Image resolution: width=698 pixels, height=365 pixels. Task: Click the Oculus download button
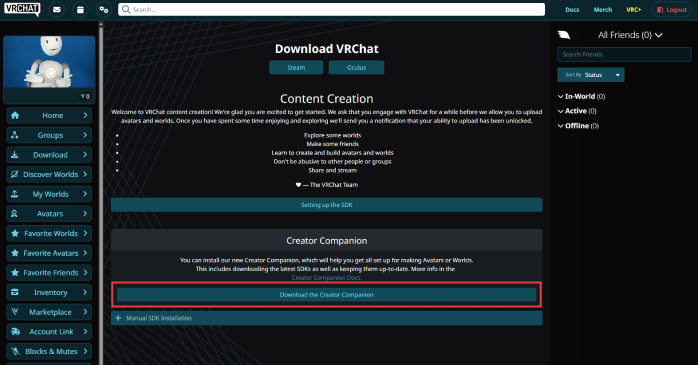coord(356,67)
